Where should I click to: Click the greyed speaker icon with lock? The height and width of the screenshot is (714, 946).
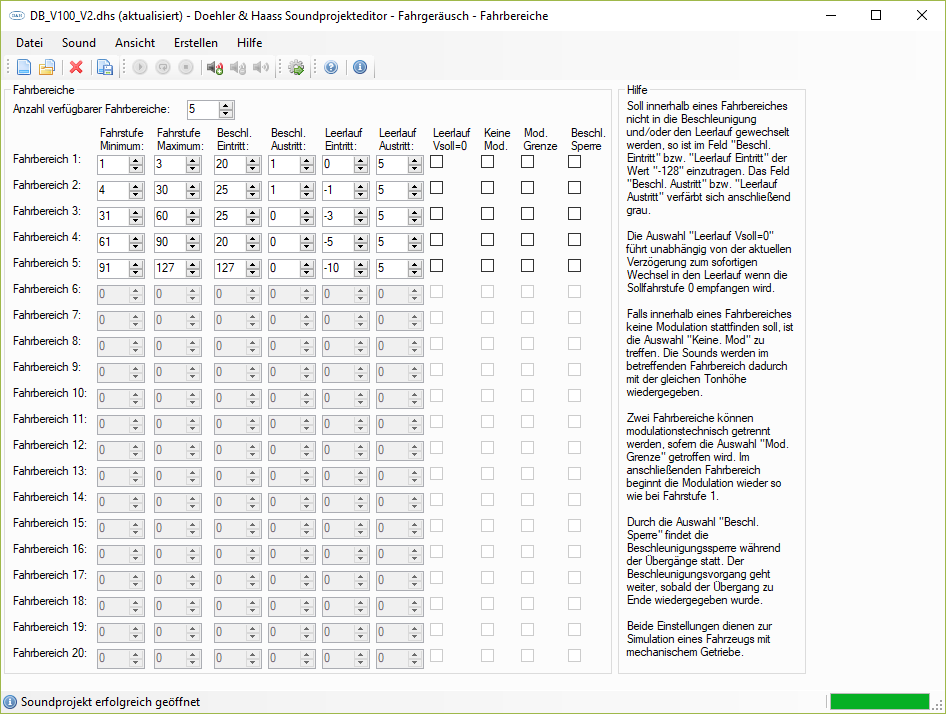238,67
